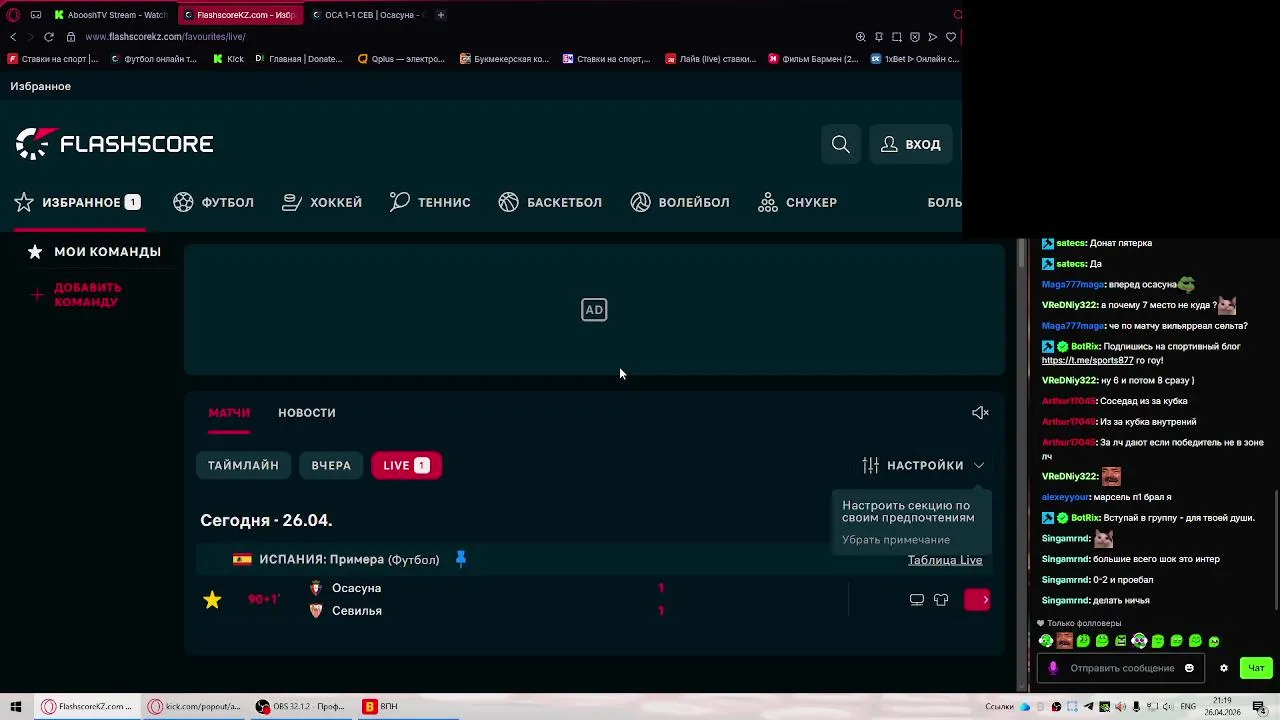Open the Windows Start menu

tap(16, 707)
